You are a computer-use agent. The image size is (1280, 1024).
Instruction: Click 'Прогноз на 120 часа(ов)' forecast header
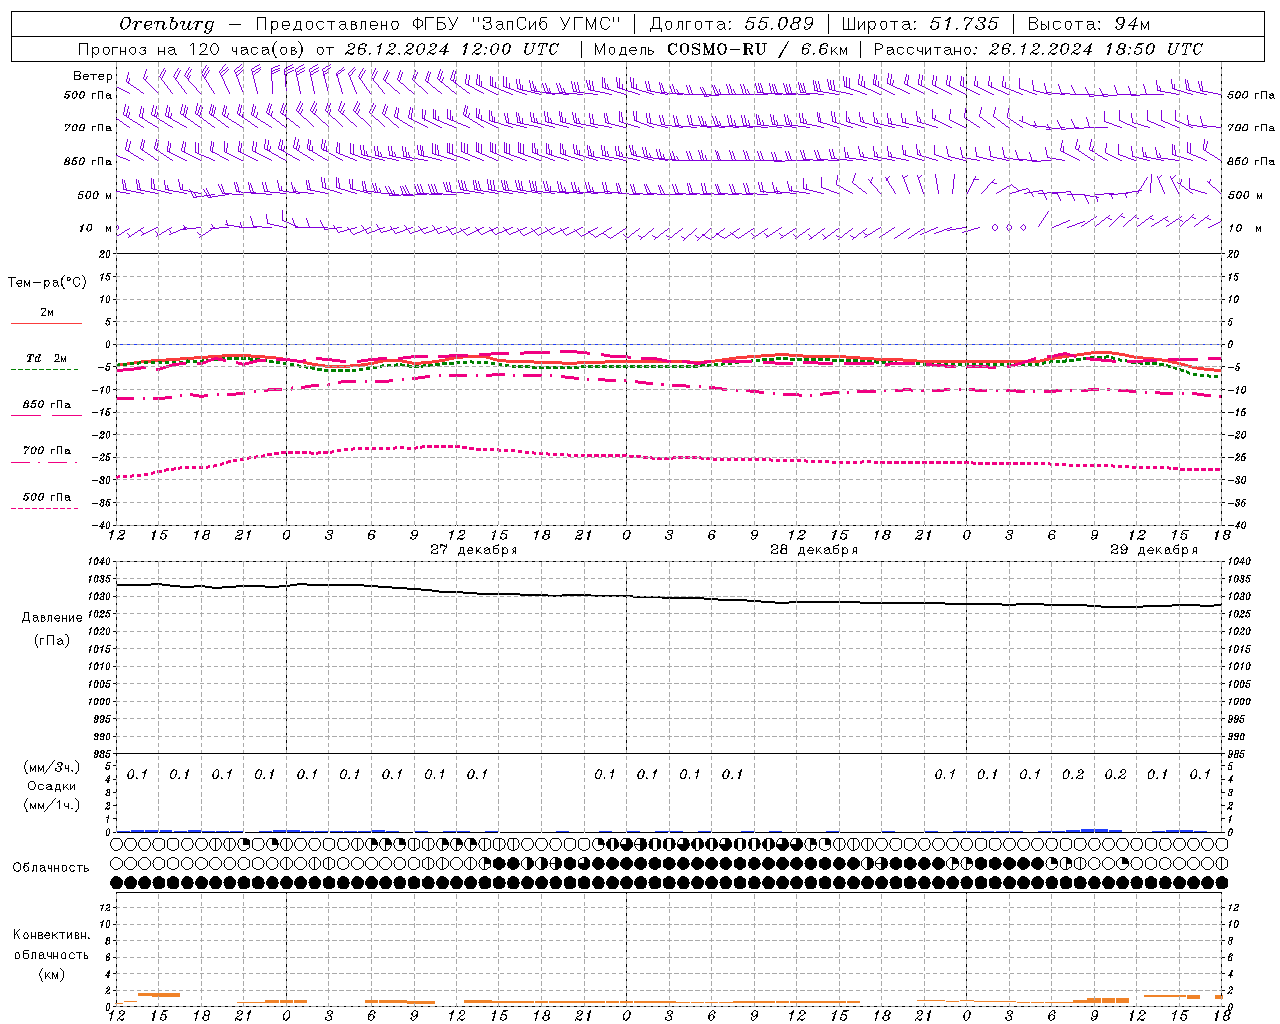tap(192, 49)
